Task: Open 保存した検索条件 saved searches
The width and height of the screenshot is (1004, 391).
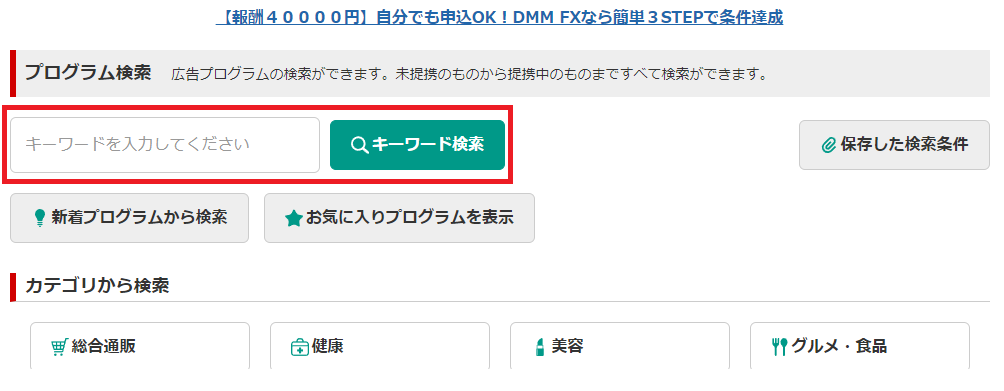Action: point(894,145)
